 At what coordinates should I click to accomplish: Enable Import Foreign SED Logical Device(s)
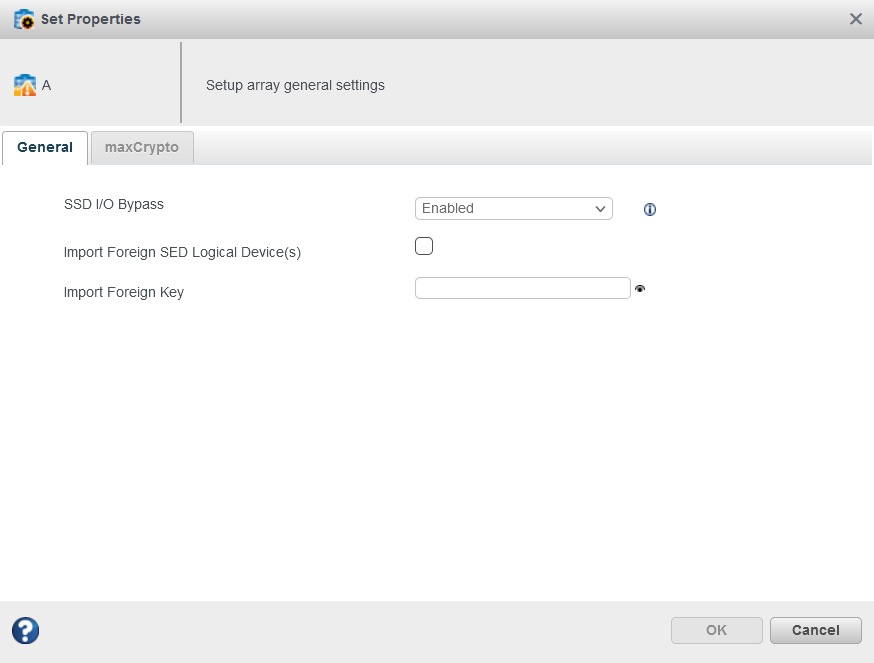(423, 245)
